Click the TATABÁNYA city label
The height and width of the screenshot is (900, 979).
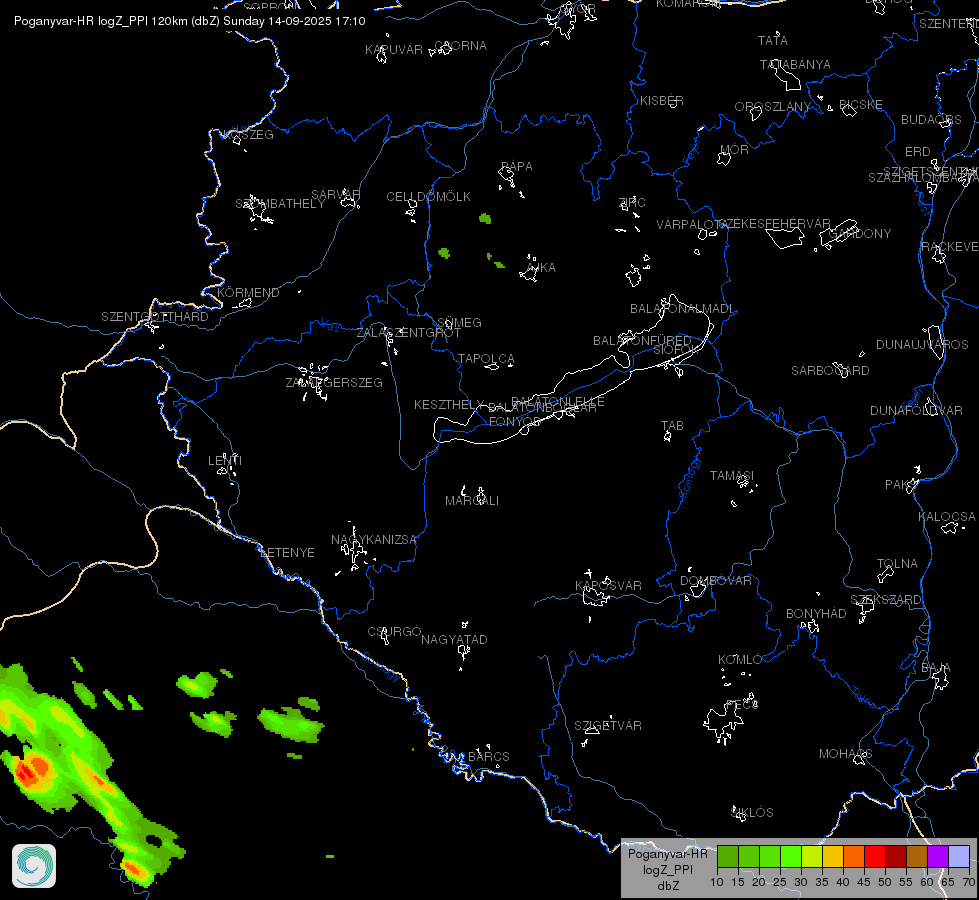click(x=795, y=64)
